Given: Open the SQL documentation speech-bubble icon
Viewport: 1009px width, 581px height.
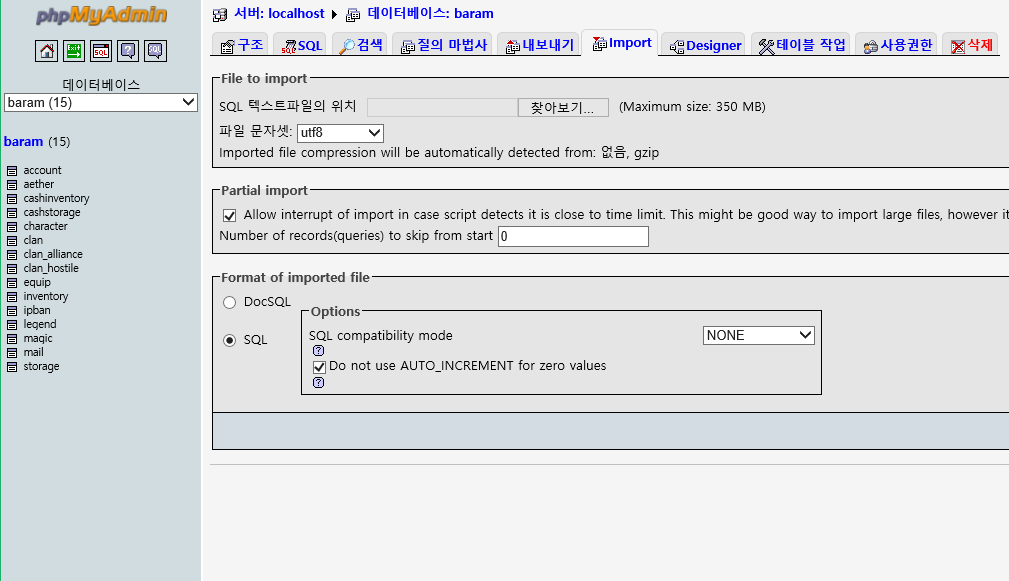Looking at the screenshot, I should coord(155,51).
